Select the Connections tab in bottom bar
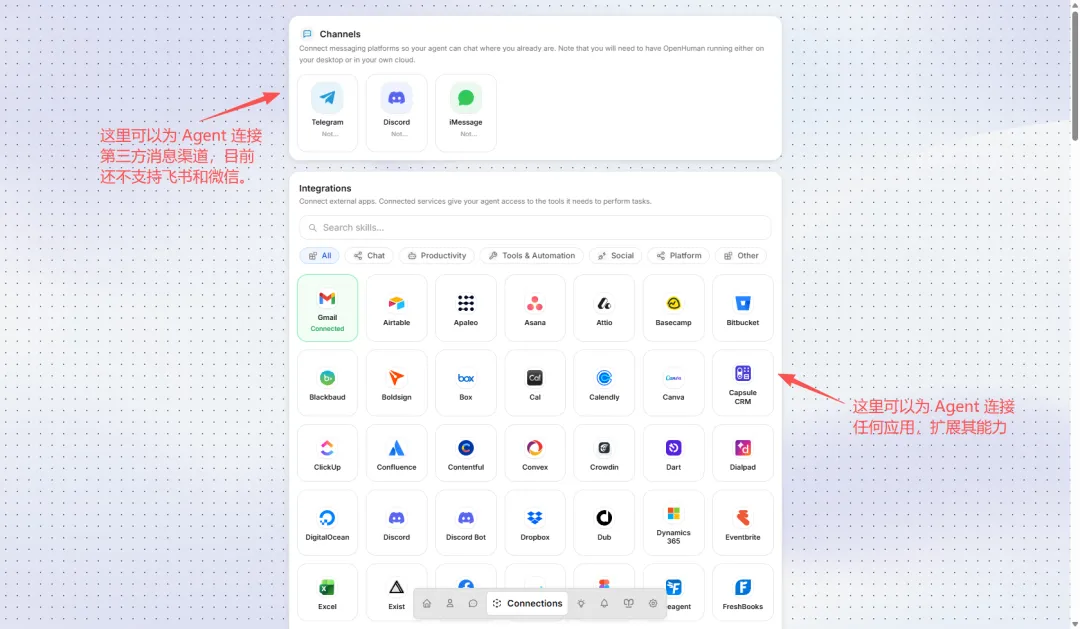This screenshot has height=629, width=1080. pos(528,604)
